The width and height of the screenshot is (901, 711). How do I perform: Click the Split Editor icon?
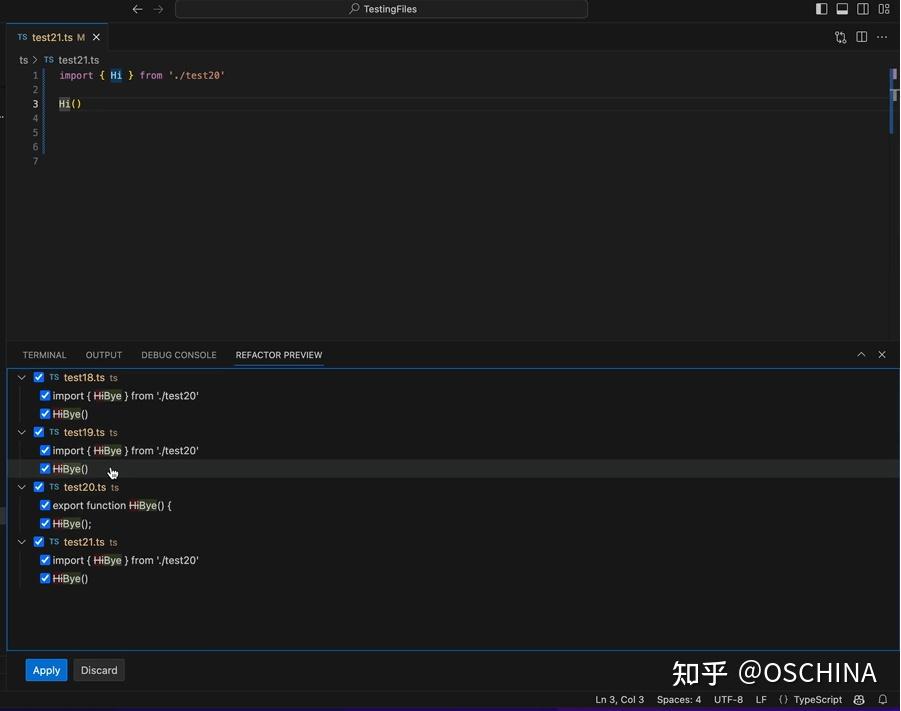point(862,37)
